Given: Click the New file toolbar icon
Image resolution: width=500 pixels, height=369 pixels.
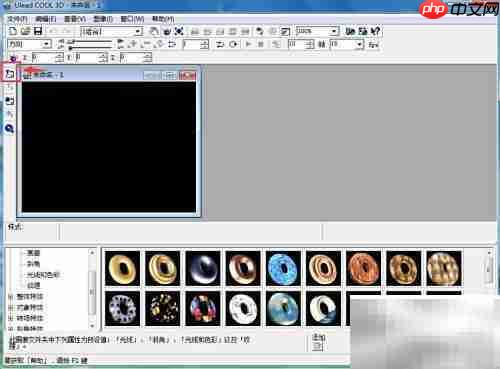Looking at the screenshot, I should [13, 31].
